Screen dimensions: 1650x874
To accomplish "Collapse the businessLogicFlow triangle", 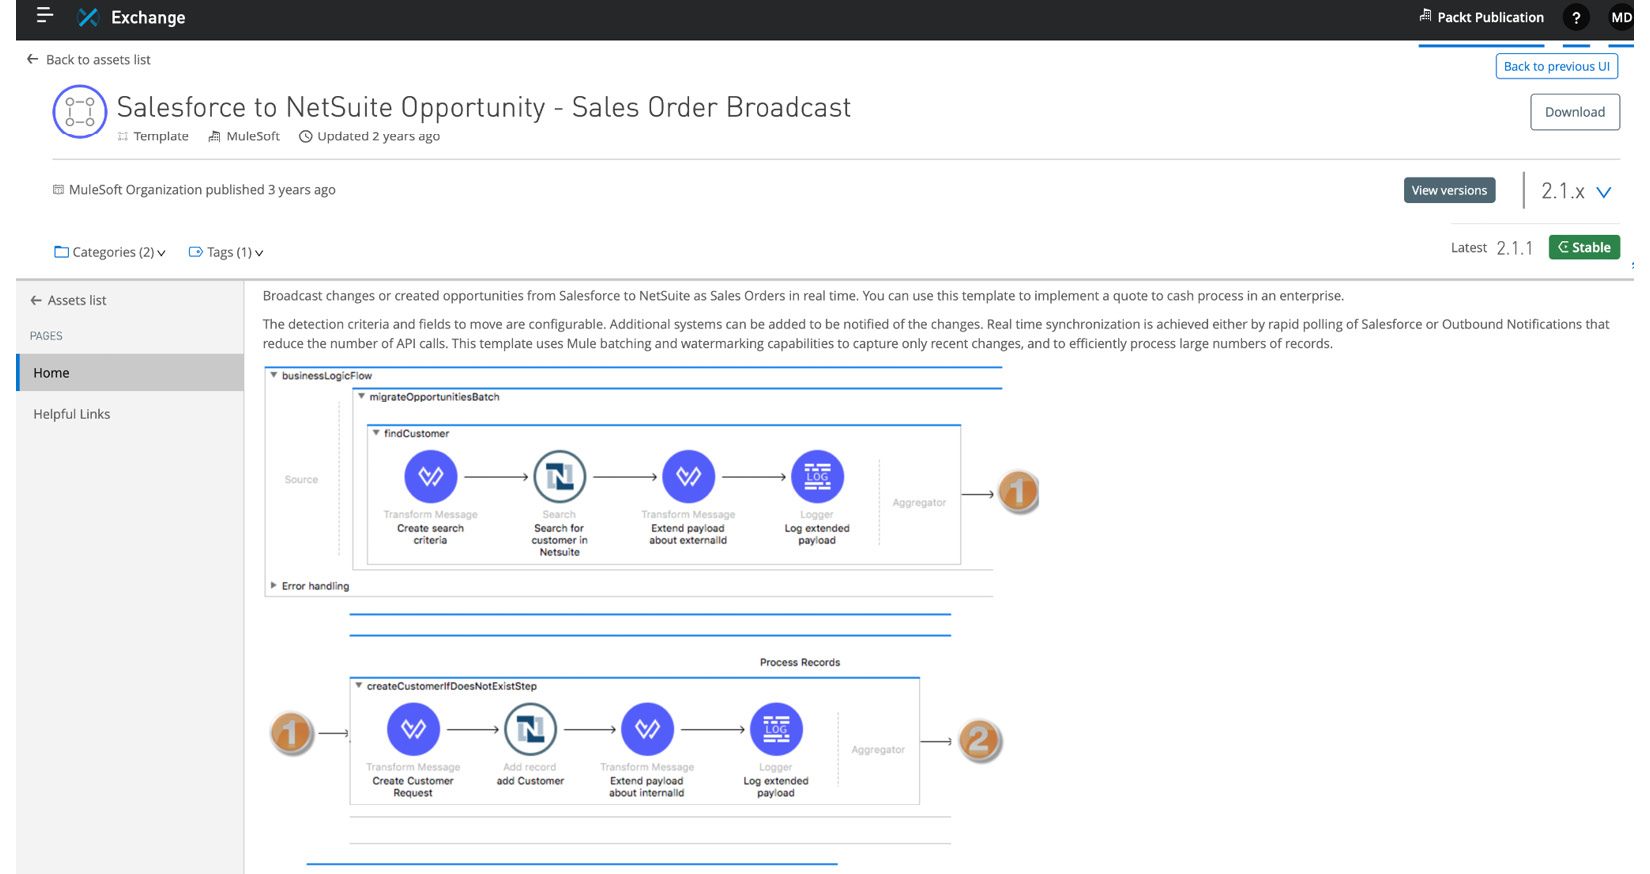I will 274,375.
